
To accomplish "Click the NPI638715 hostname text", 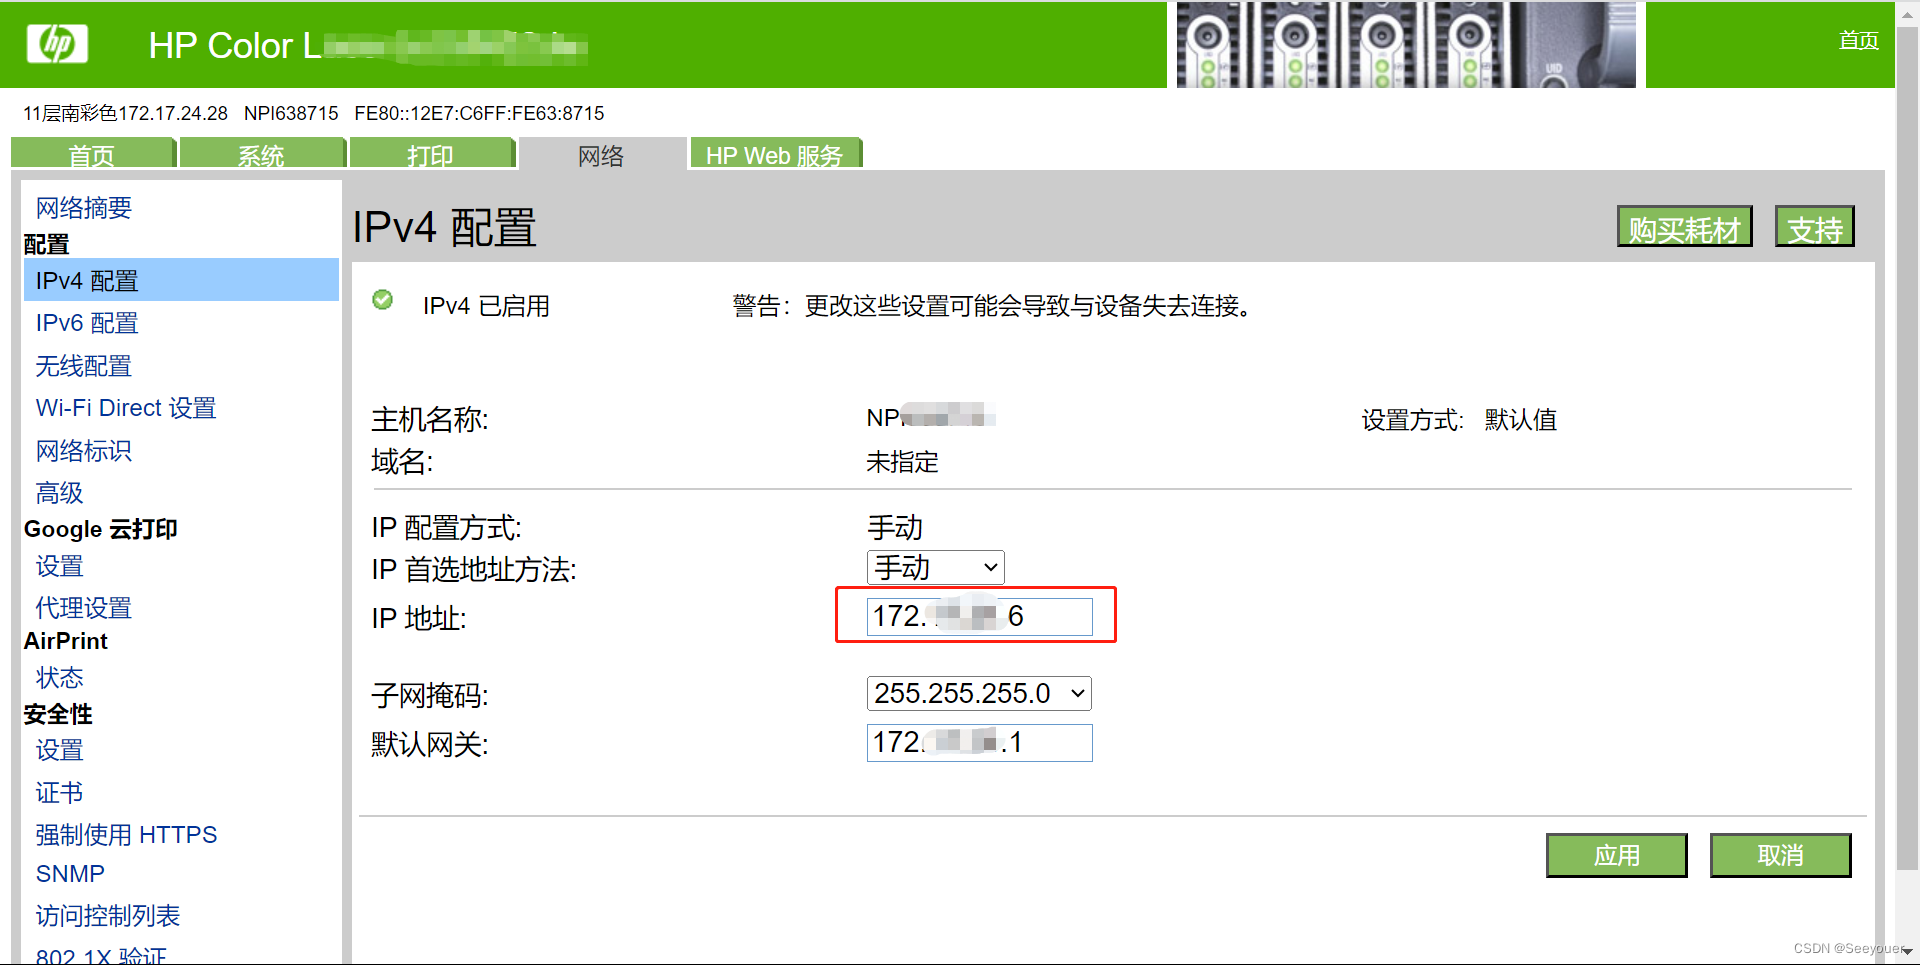I will tap(291, 113).
